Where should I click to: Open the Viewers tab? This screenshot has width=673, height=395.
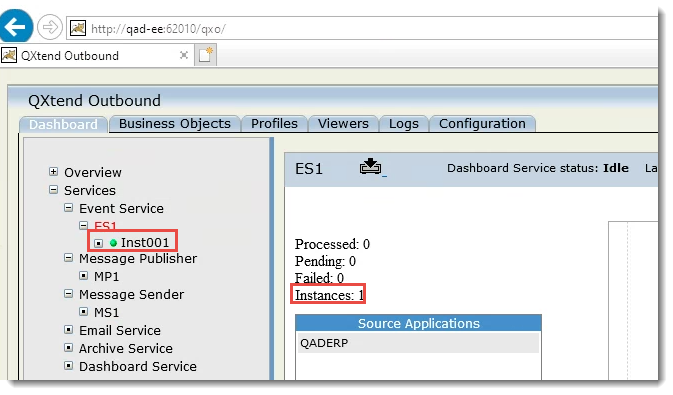[343, 124]
